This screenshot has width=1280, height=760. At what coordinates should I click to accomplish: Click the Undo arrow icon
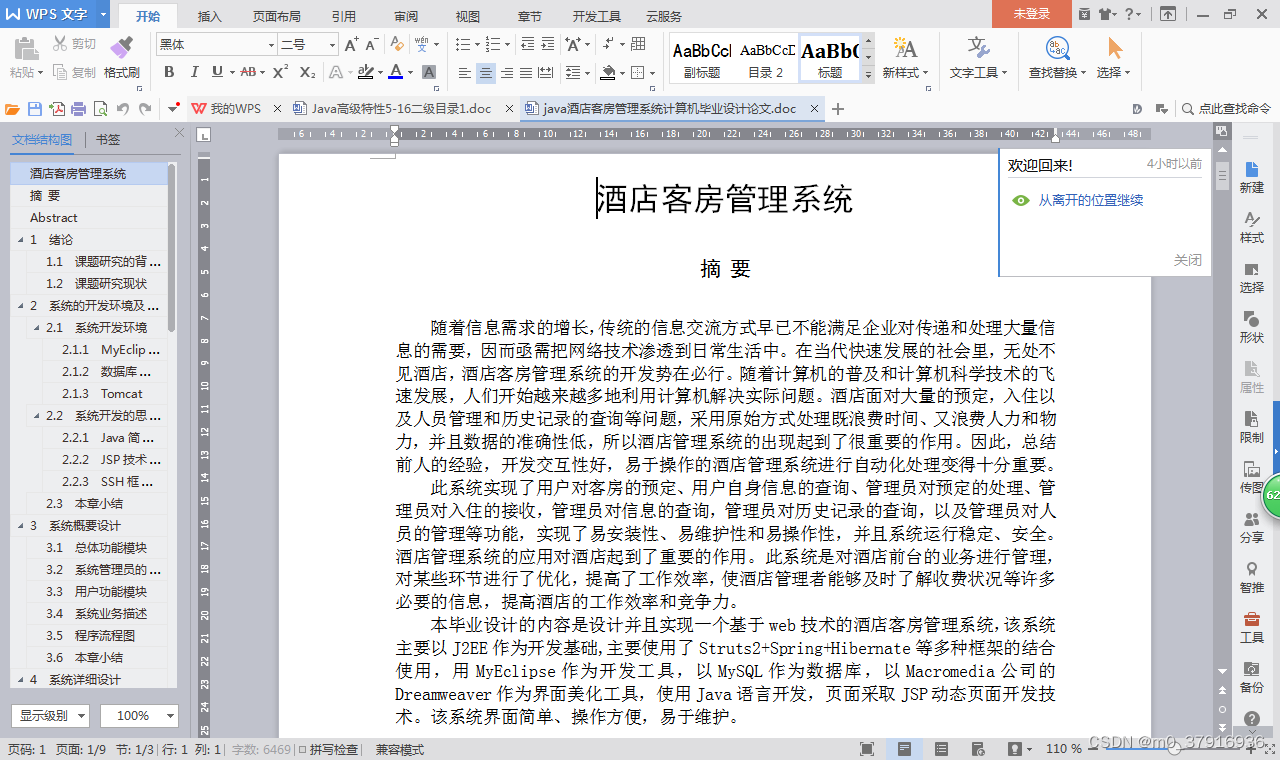click(x=123, y=109)
